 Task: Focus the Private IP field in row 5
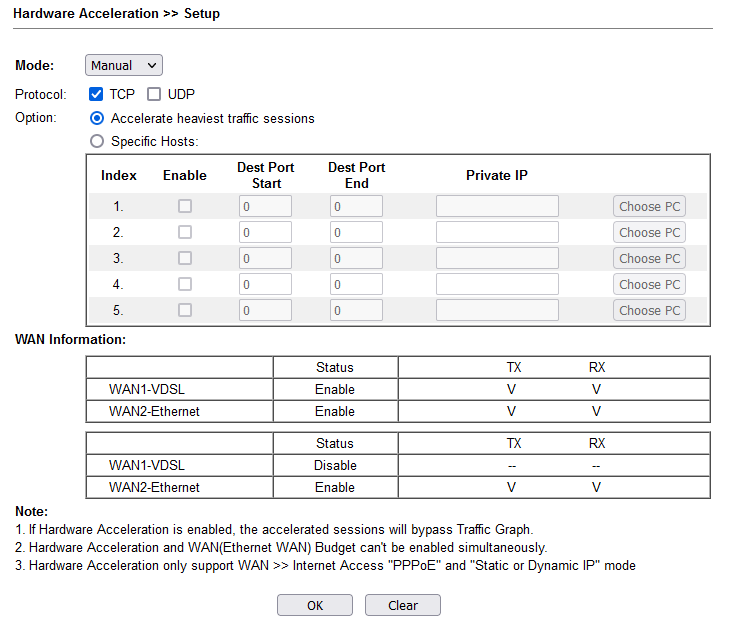point(497,310)
